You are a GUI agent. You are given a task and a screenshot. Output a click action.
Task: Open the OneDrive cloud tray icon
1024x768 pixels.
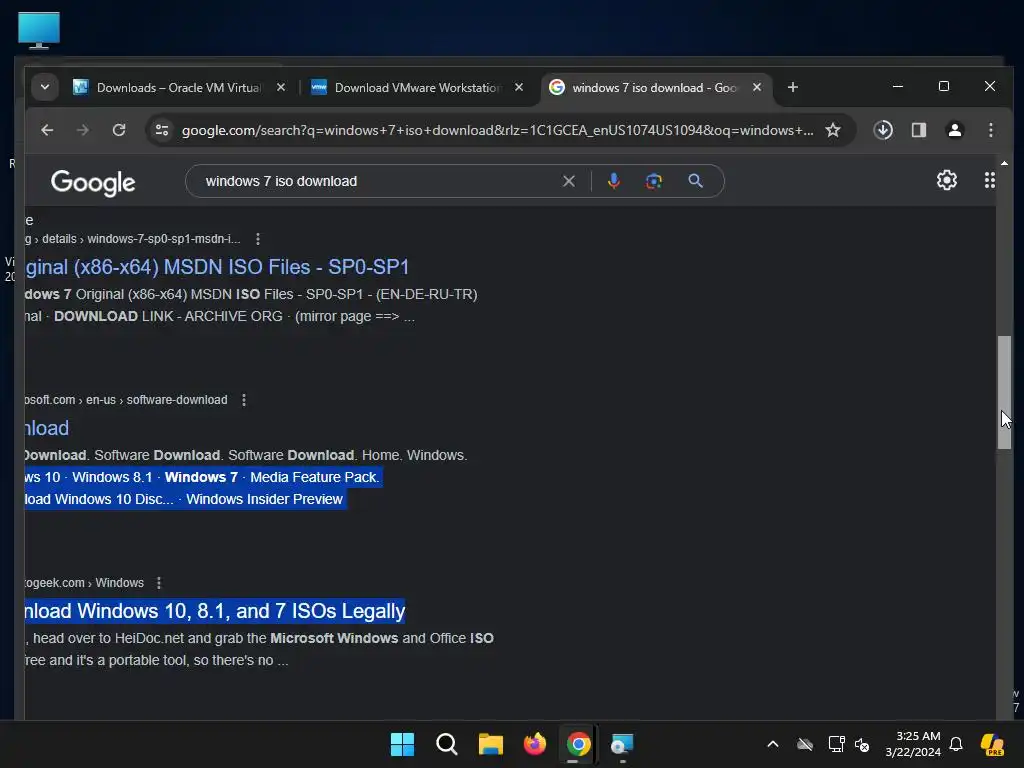tap(805, 744)
